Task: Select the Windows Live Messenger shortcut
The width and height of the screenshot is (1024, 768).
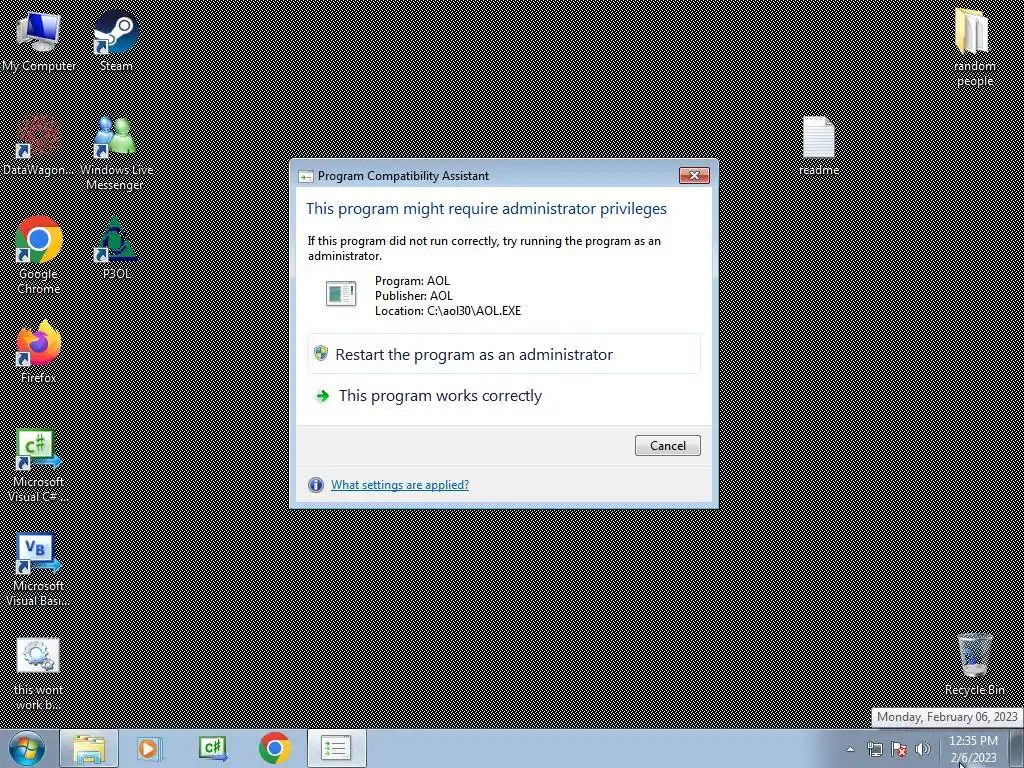Action: point(116,154)
